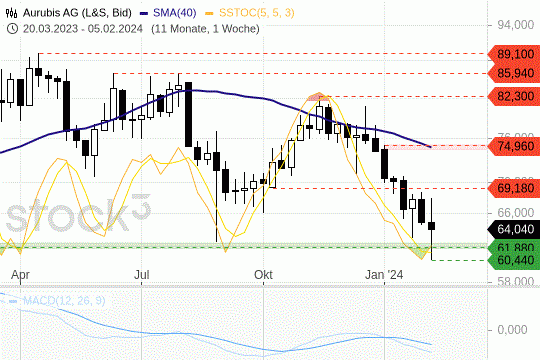The width and height of the screenshot is (540, 360).
Task: Click the Jan '24 time axis label
Action: coord(384,275)
